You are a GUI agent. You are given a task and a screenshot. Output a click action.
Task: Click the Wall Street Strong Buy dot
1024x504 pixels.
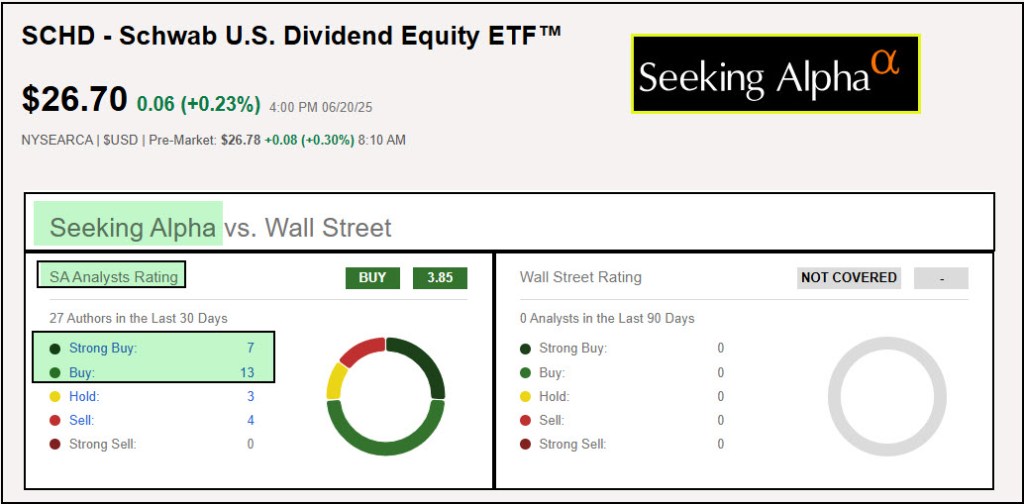tap(525, 349)
